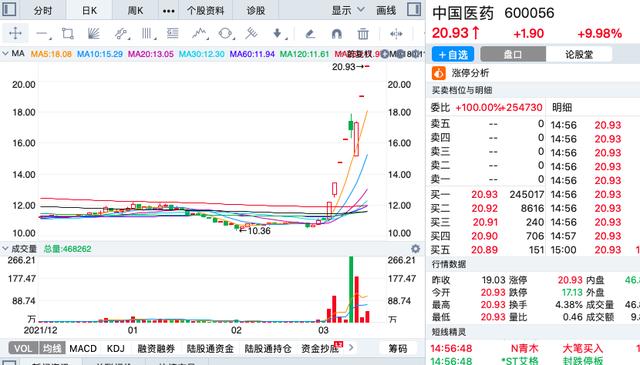
Task: Click the MA5:18.08 orange indicator label
Action: (51, 54)
